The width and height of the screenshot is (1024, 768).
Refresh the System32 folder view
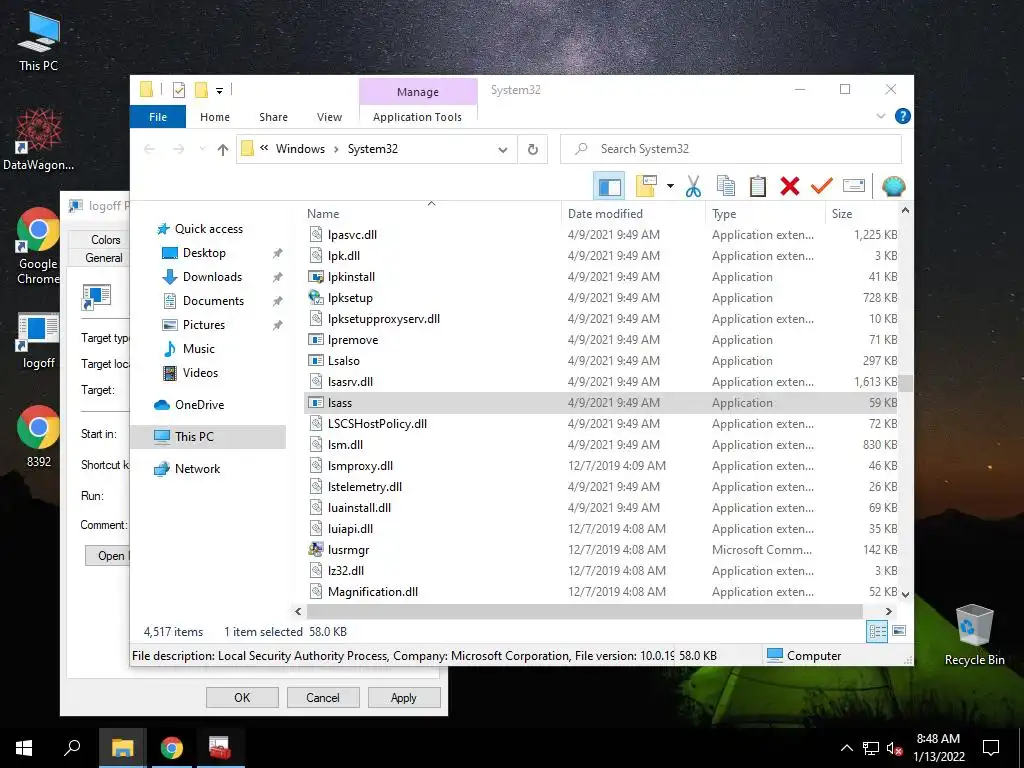click(x=533, y=150)
